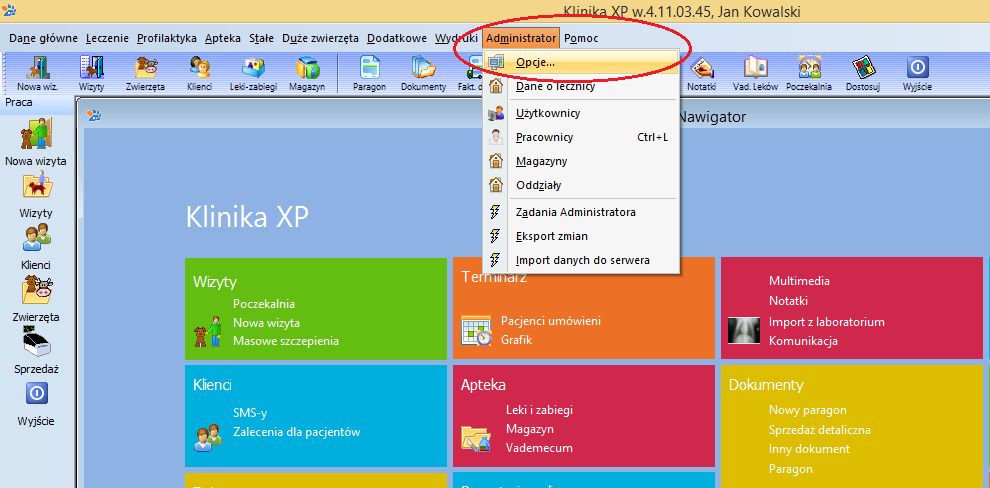Click Sprzedaż in the Praca sidebar
The width and height of the screenshot is (990, 488).
pos(36,350)
